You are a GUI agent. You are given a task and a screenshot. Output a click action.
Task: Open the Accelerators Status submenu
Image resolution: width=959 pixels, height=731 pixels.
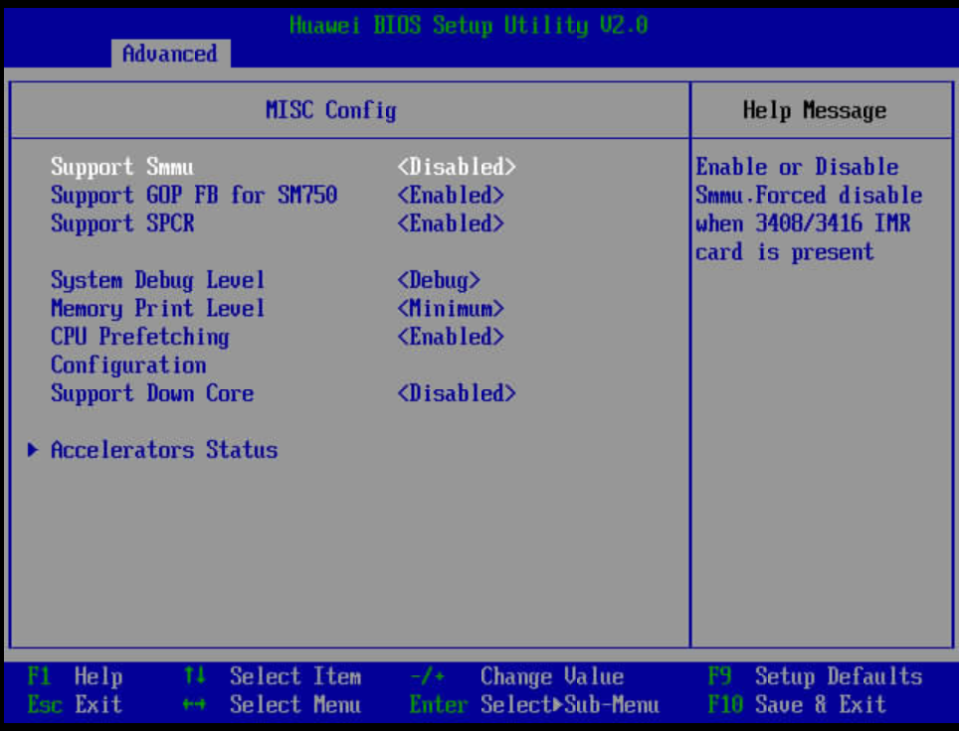[x=164, y=450]
